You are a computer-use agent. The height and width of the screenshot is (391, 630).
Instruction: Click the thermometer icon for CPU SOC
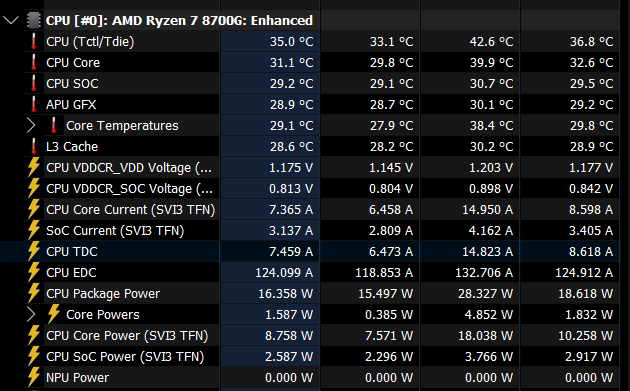tap(34, 83)
